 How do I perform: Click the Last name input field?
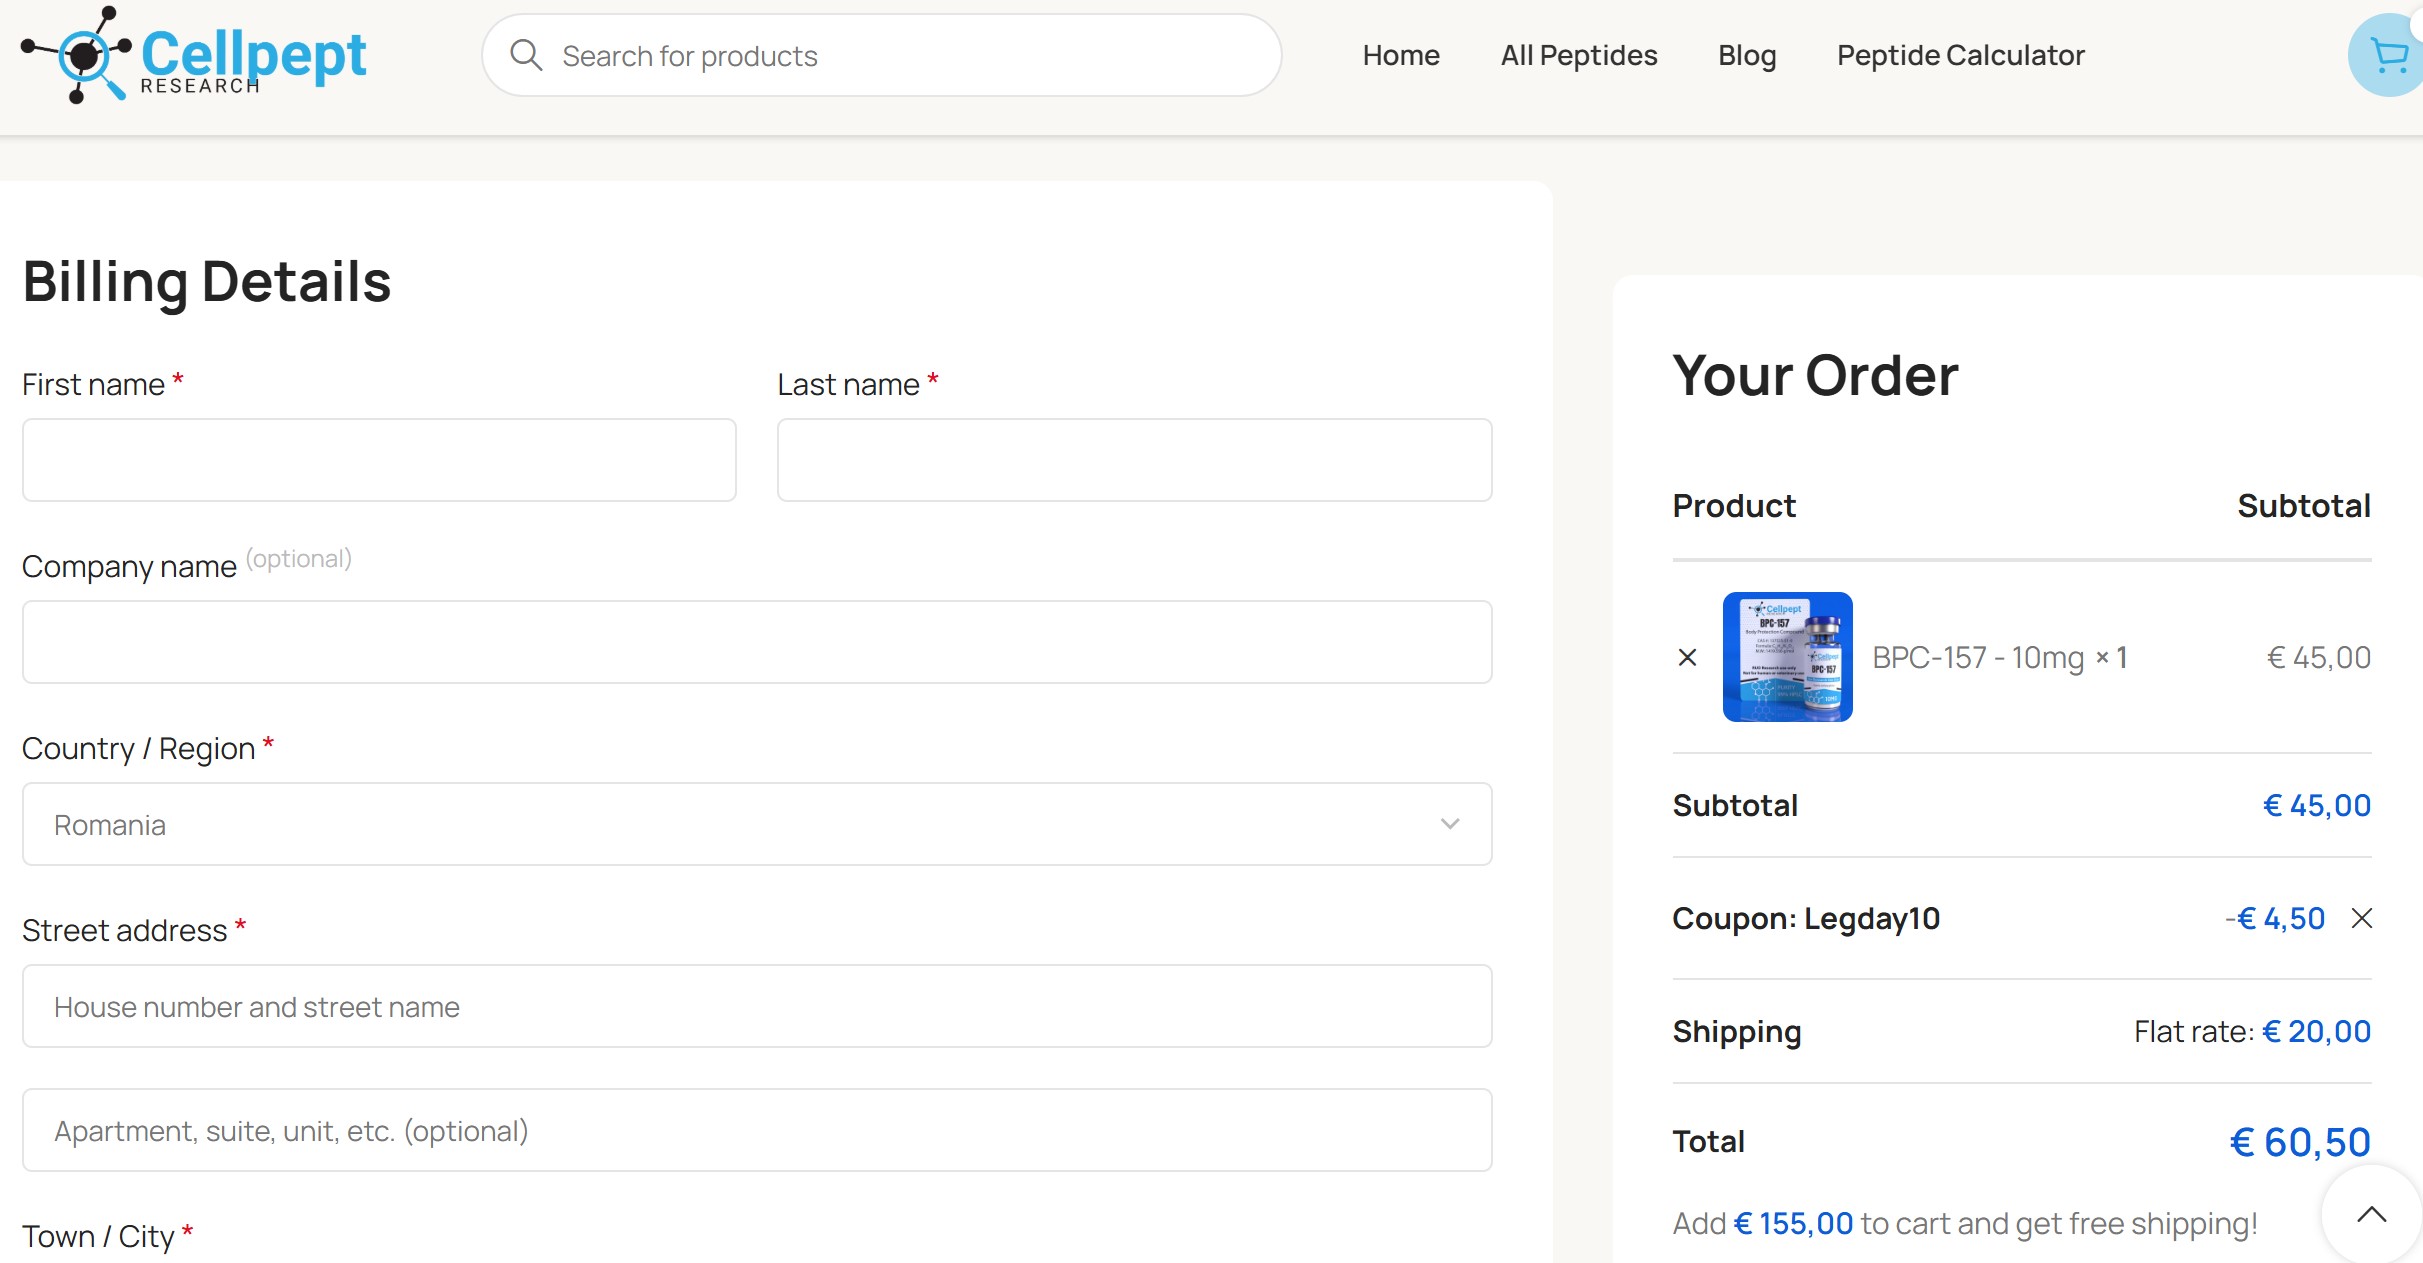click(1134, 459)
